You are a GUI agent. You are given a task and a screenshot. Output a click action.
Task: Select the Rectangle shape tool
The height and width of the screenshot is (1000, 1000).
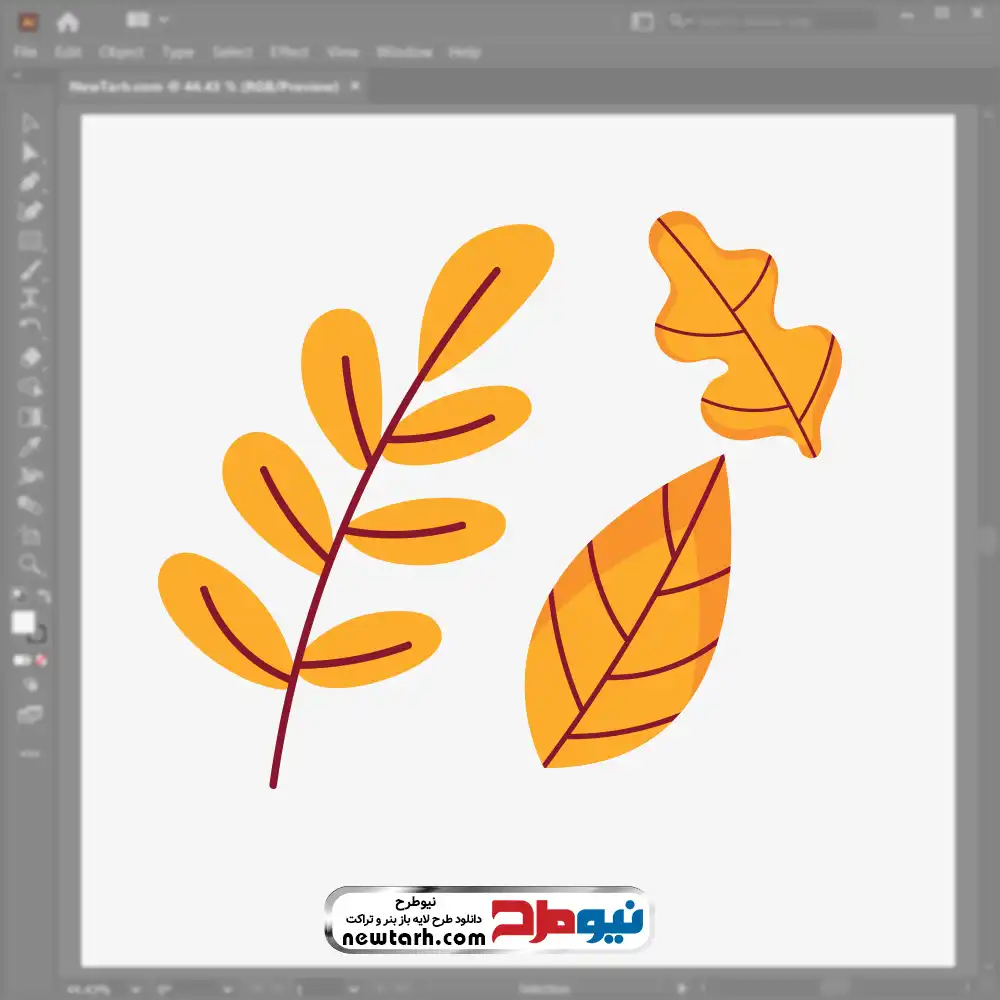pyautogui.click(x=30, y=241)
